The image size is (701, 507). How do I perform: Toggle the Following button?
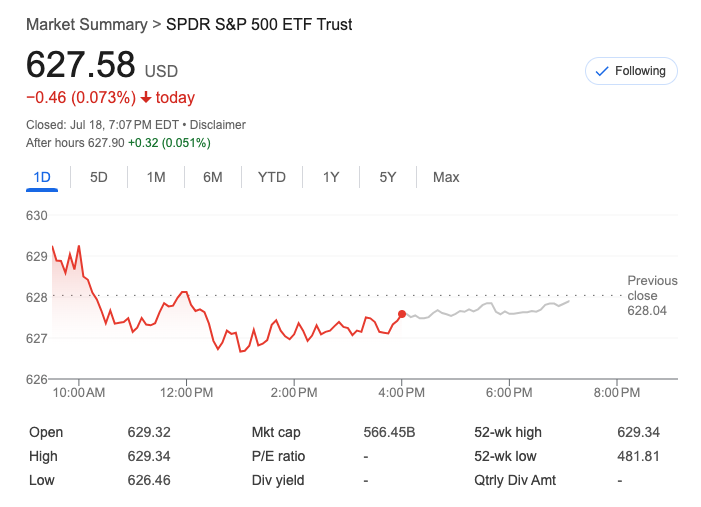(631, 71)
